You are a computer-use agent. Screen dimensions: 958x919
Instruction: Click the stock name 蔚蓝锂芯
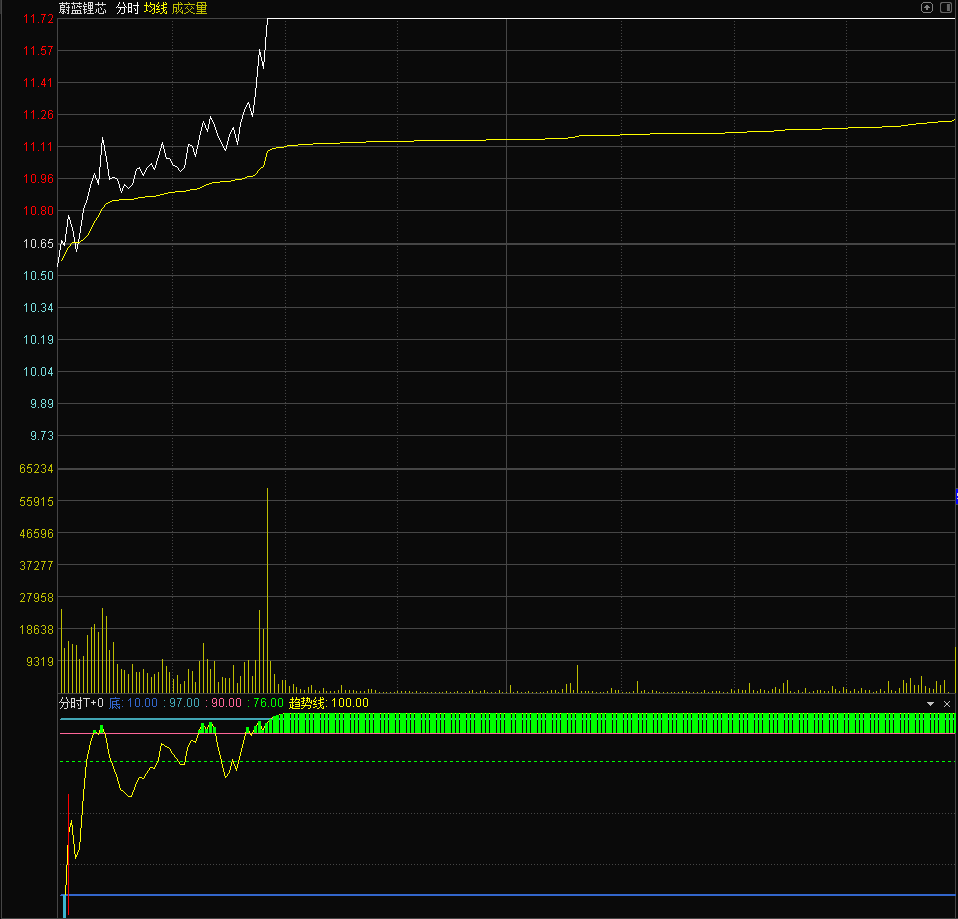click(82, 9)
